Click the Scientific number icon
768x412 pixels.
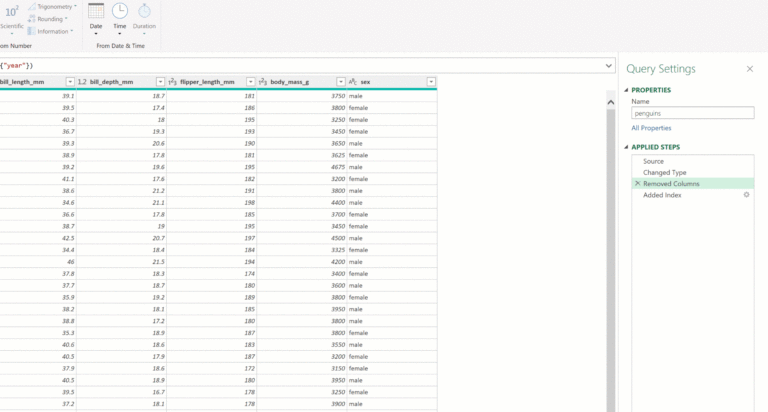(11, 12)
